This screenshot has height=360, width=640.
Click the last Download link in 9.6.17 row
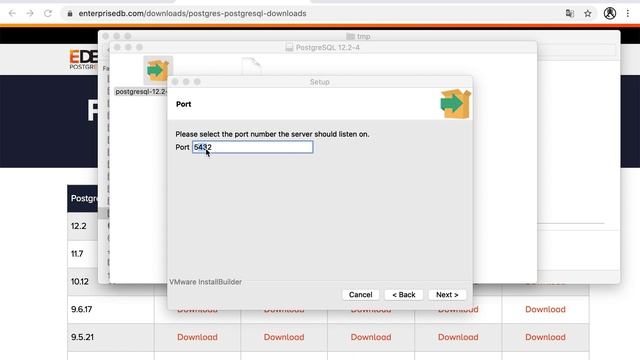click(x=545, y=309)
